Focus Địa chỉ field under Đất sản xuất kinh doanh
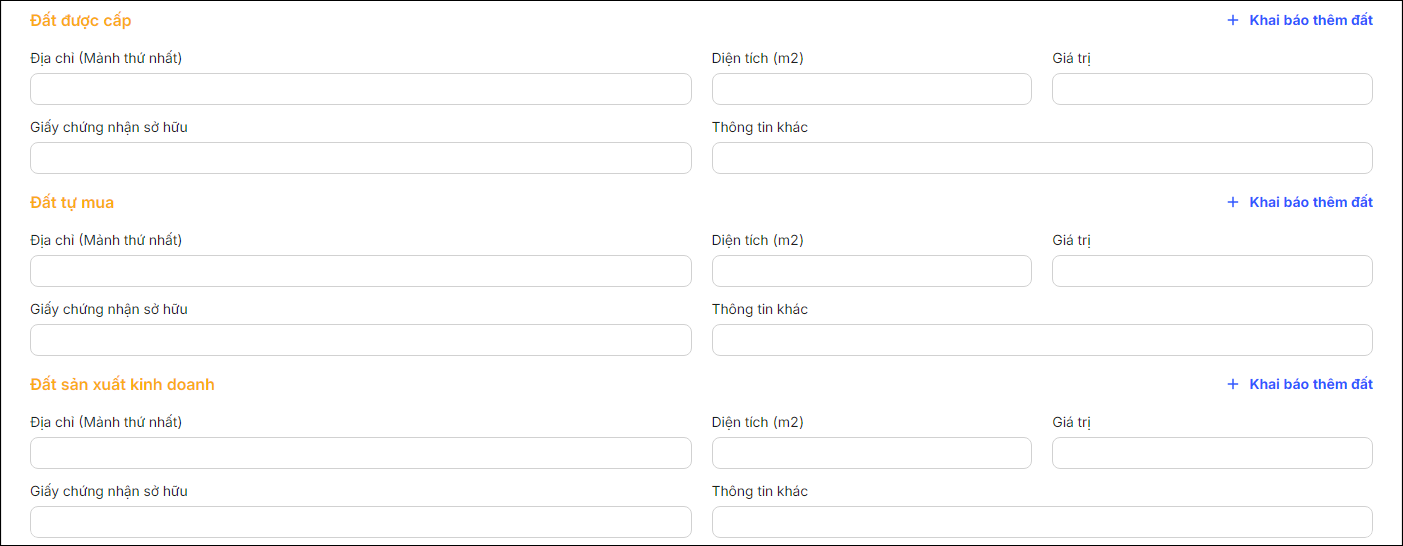The width and height of the screenshot is (1403, 546). [x=360, y=453]
